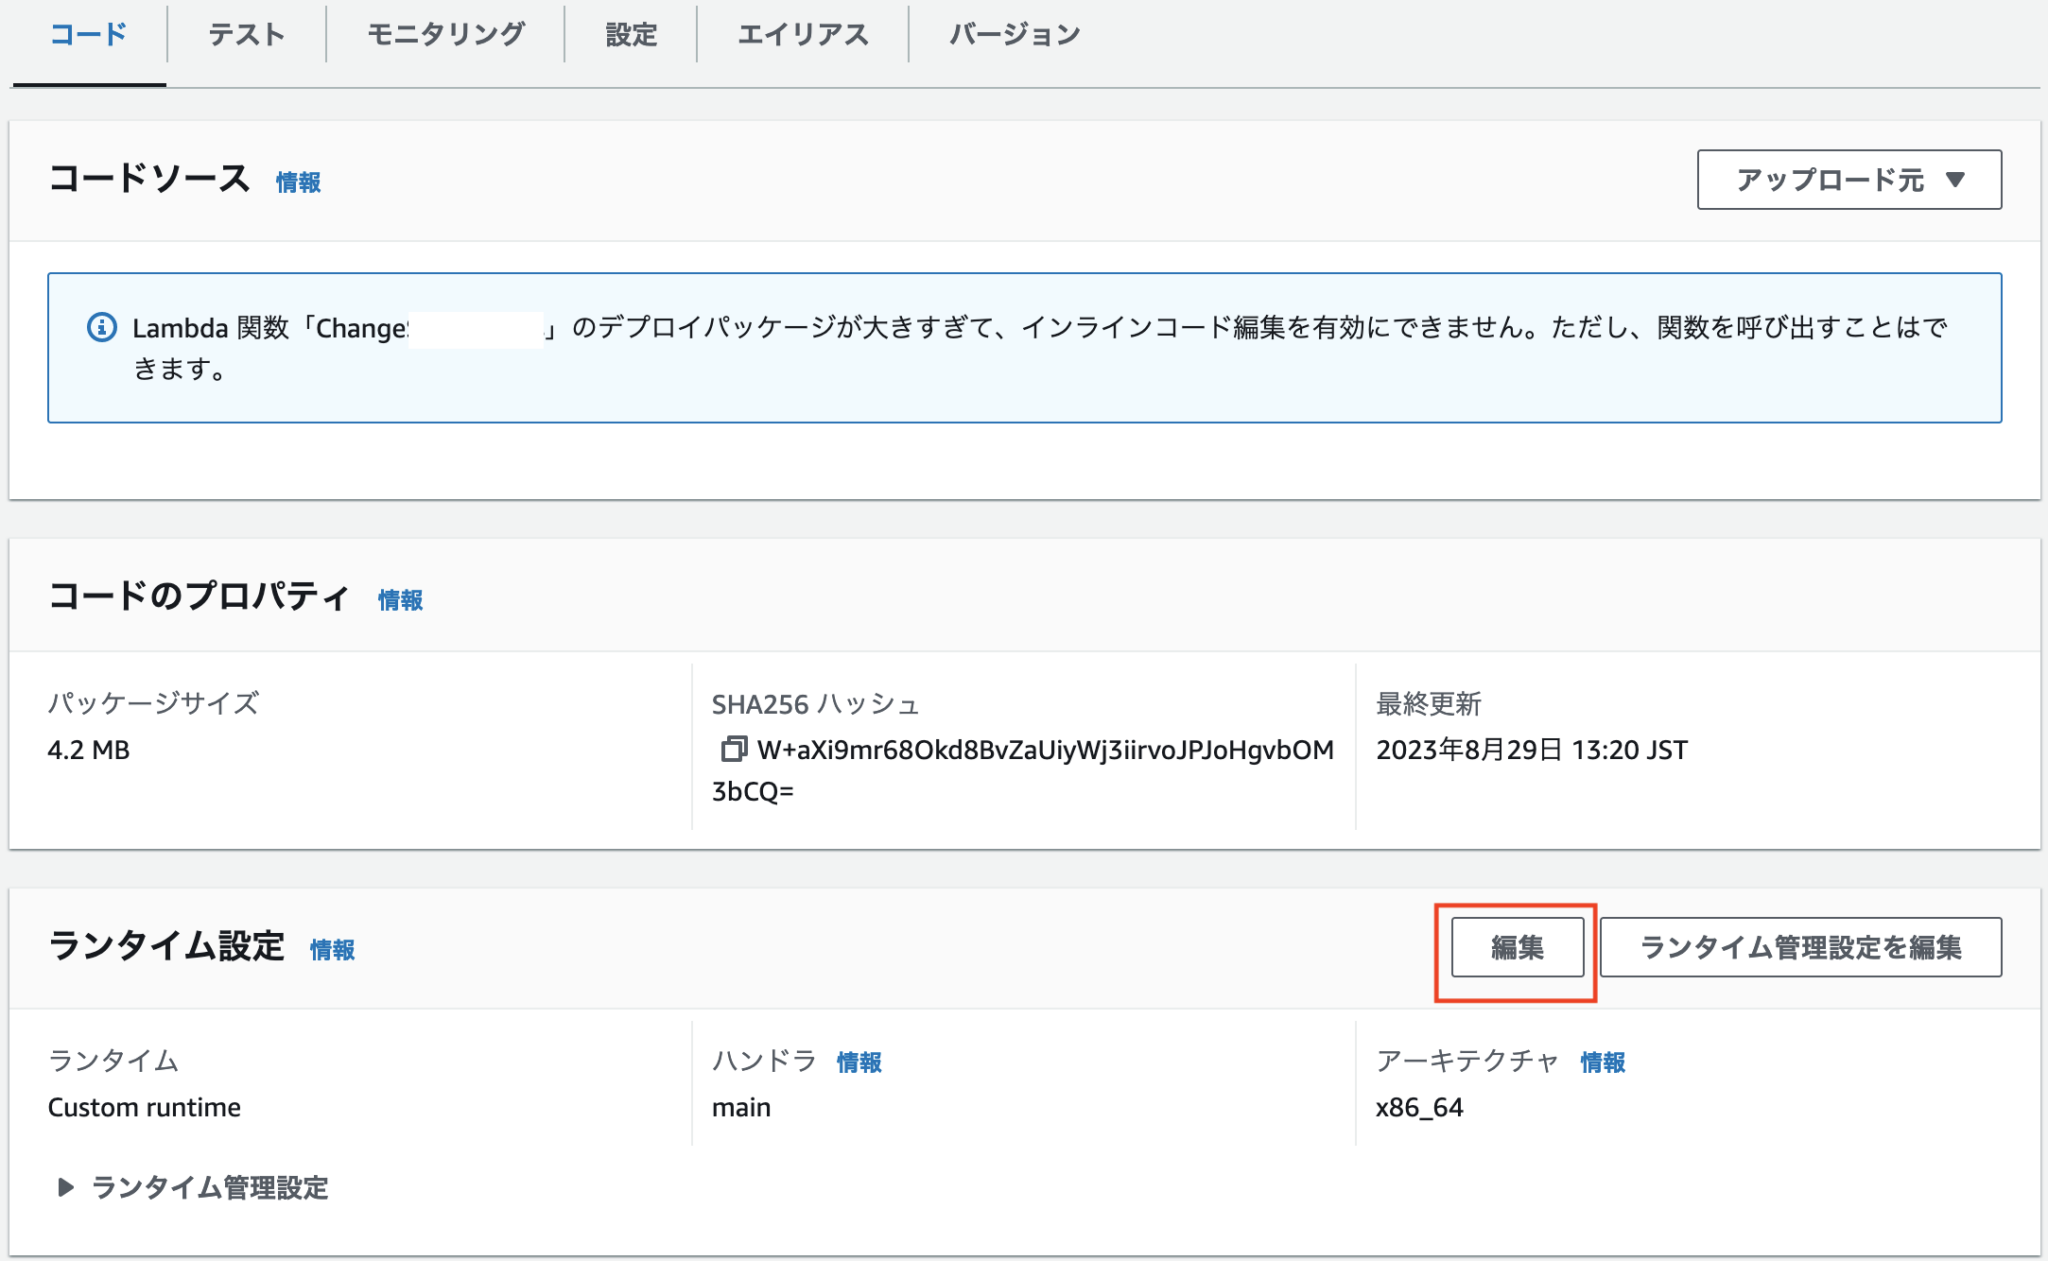Open the アップロード元 dropdown
Screen dimensions: 2048x1261
coord(1849,179)
